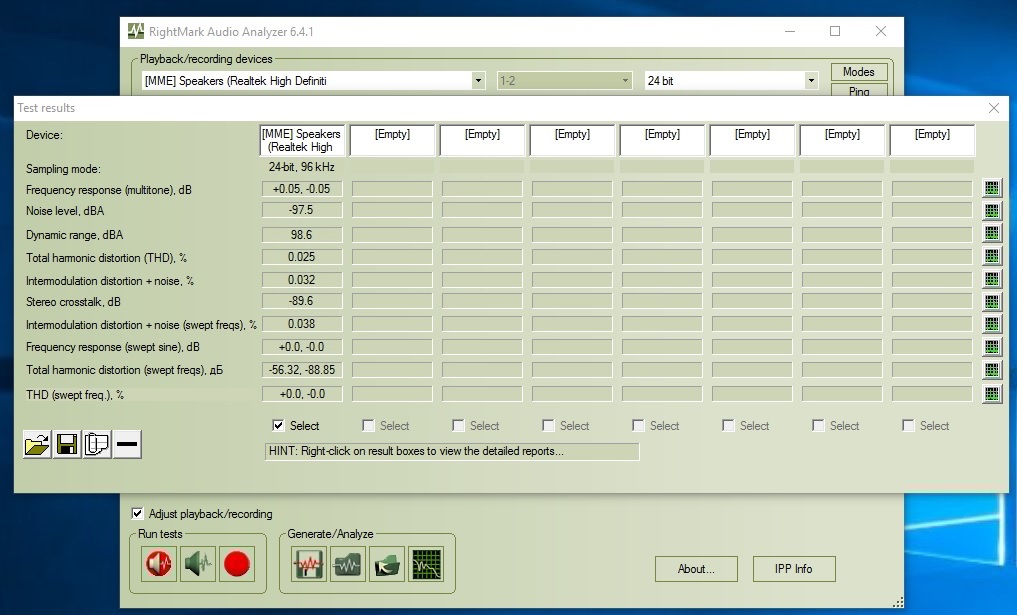
Task: Open the 1-2 channel dropdown
Action: [626, 81]
